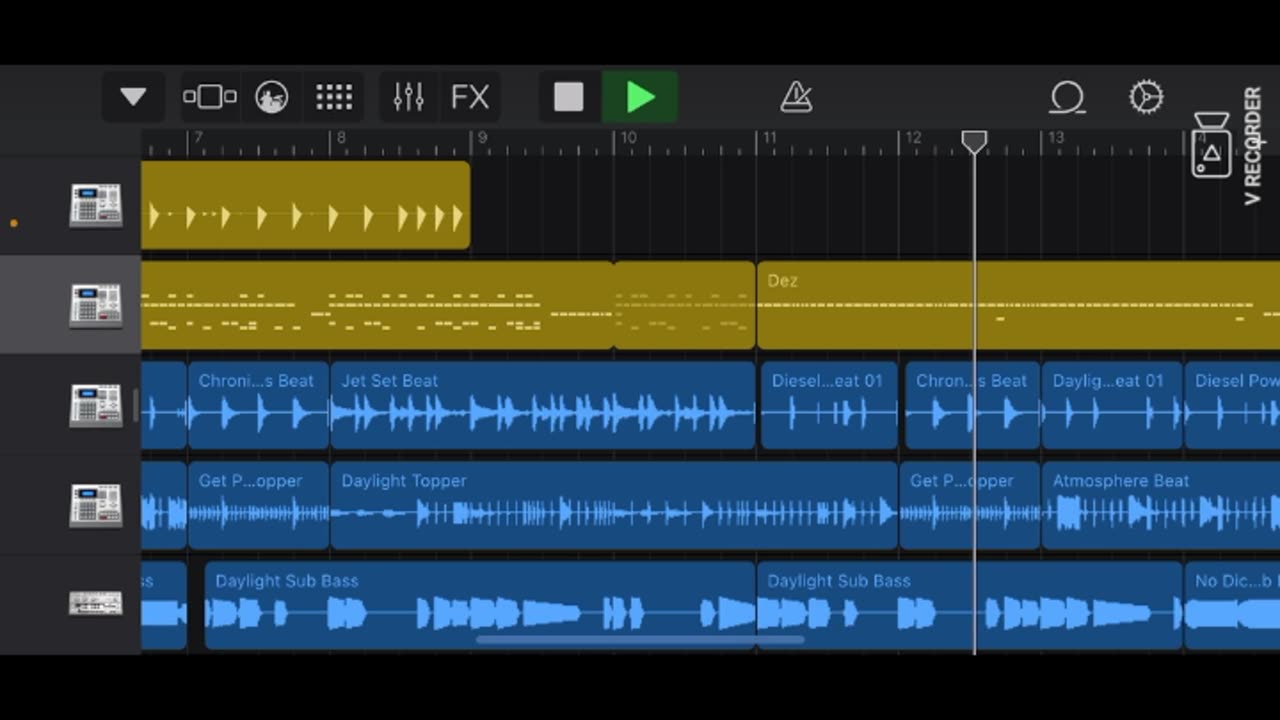
Task: Select the Diesel...eat 01 region
Action: pyautogui.click(x=829, y=405)
